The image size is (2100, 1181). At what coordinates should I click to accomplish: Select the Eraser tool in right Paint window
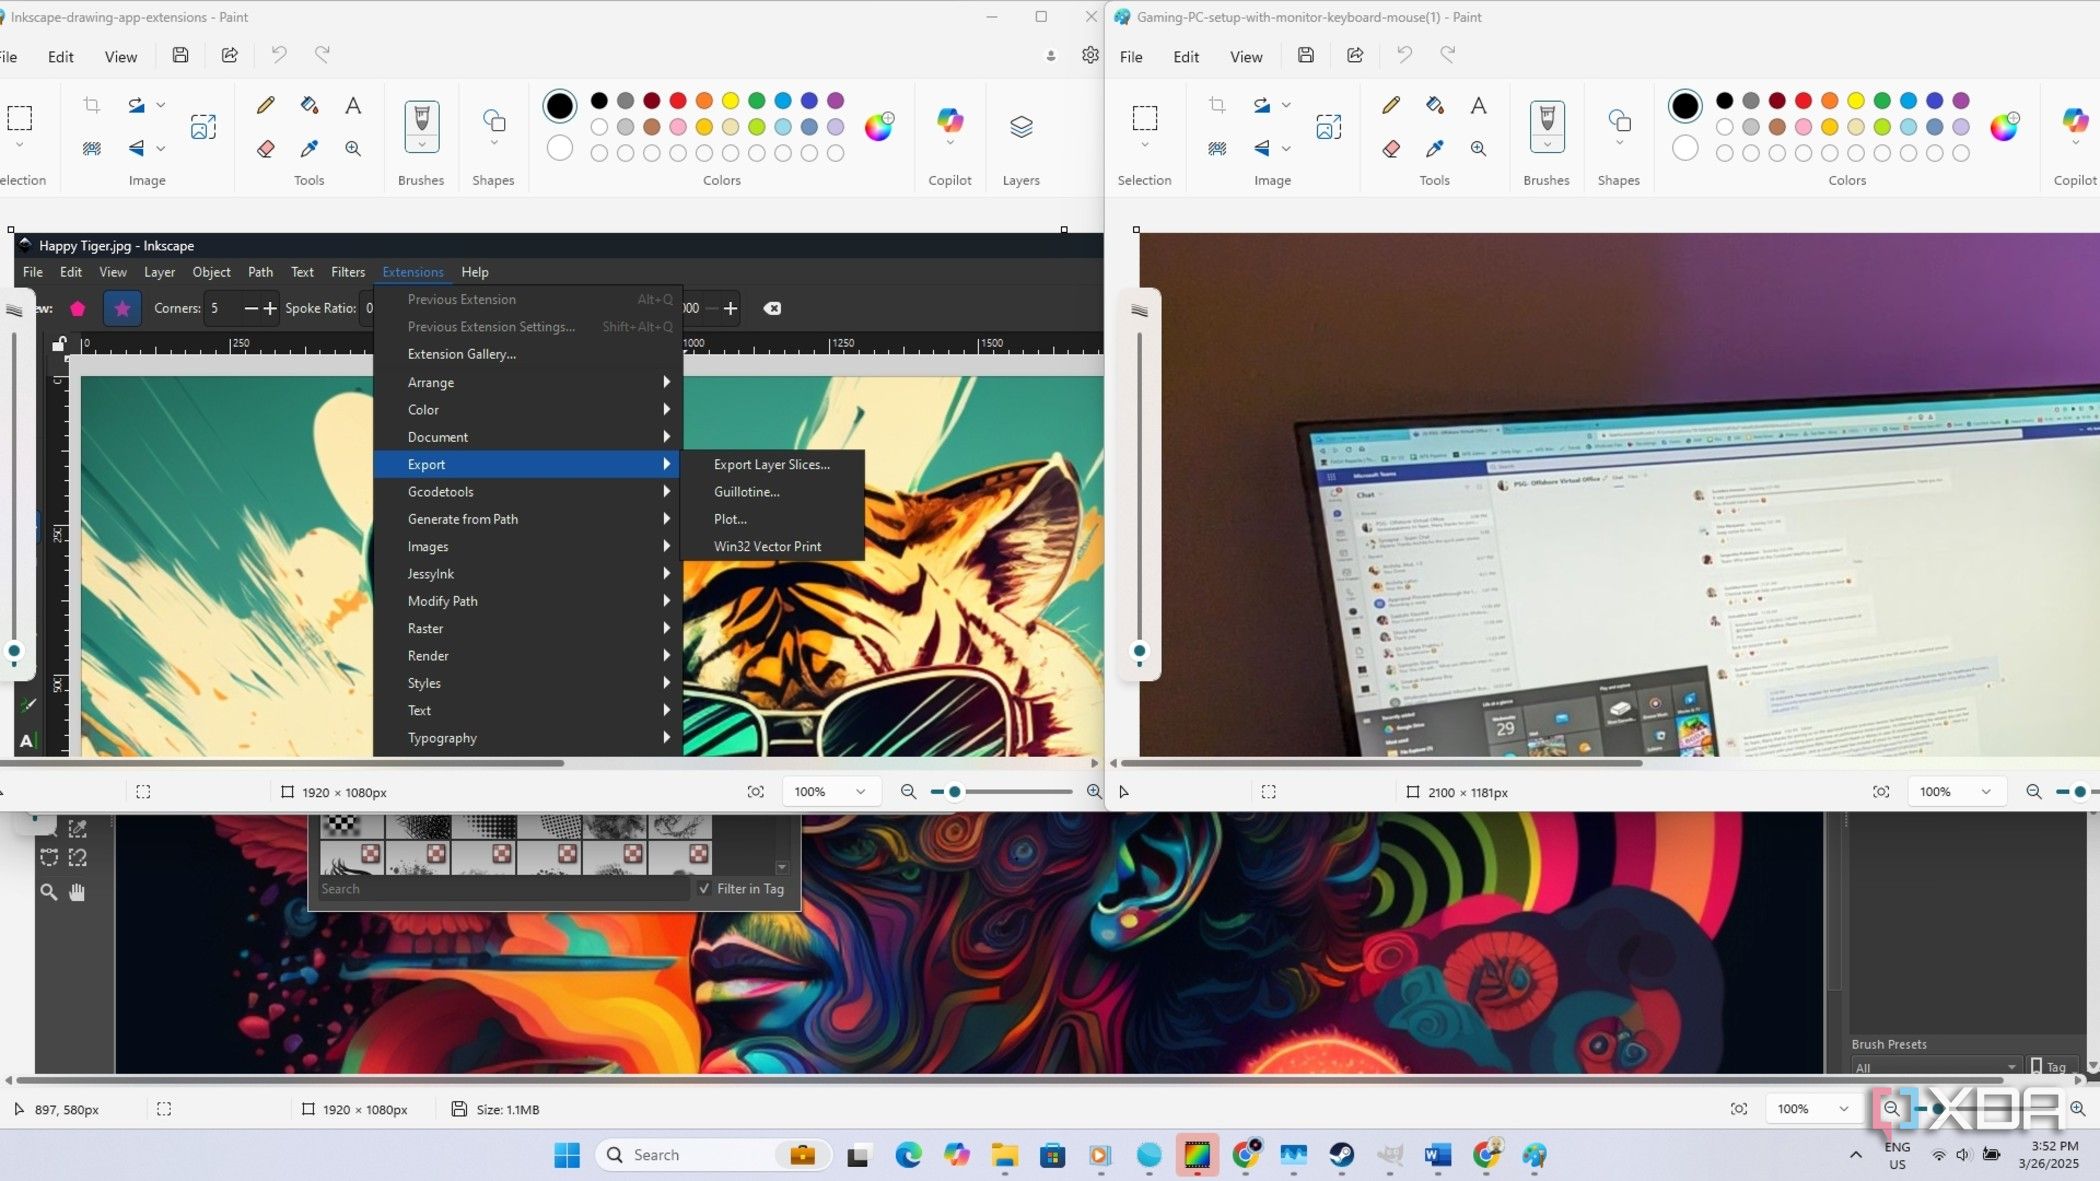(1391, 148)
